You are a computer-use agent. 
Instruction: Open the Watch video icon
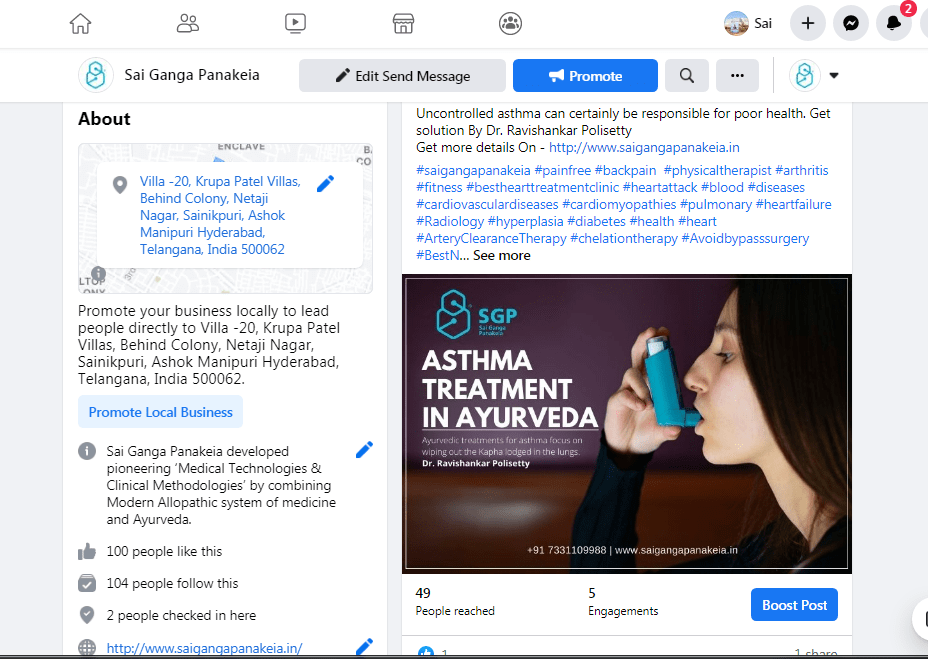295,24
